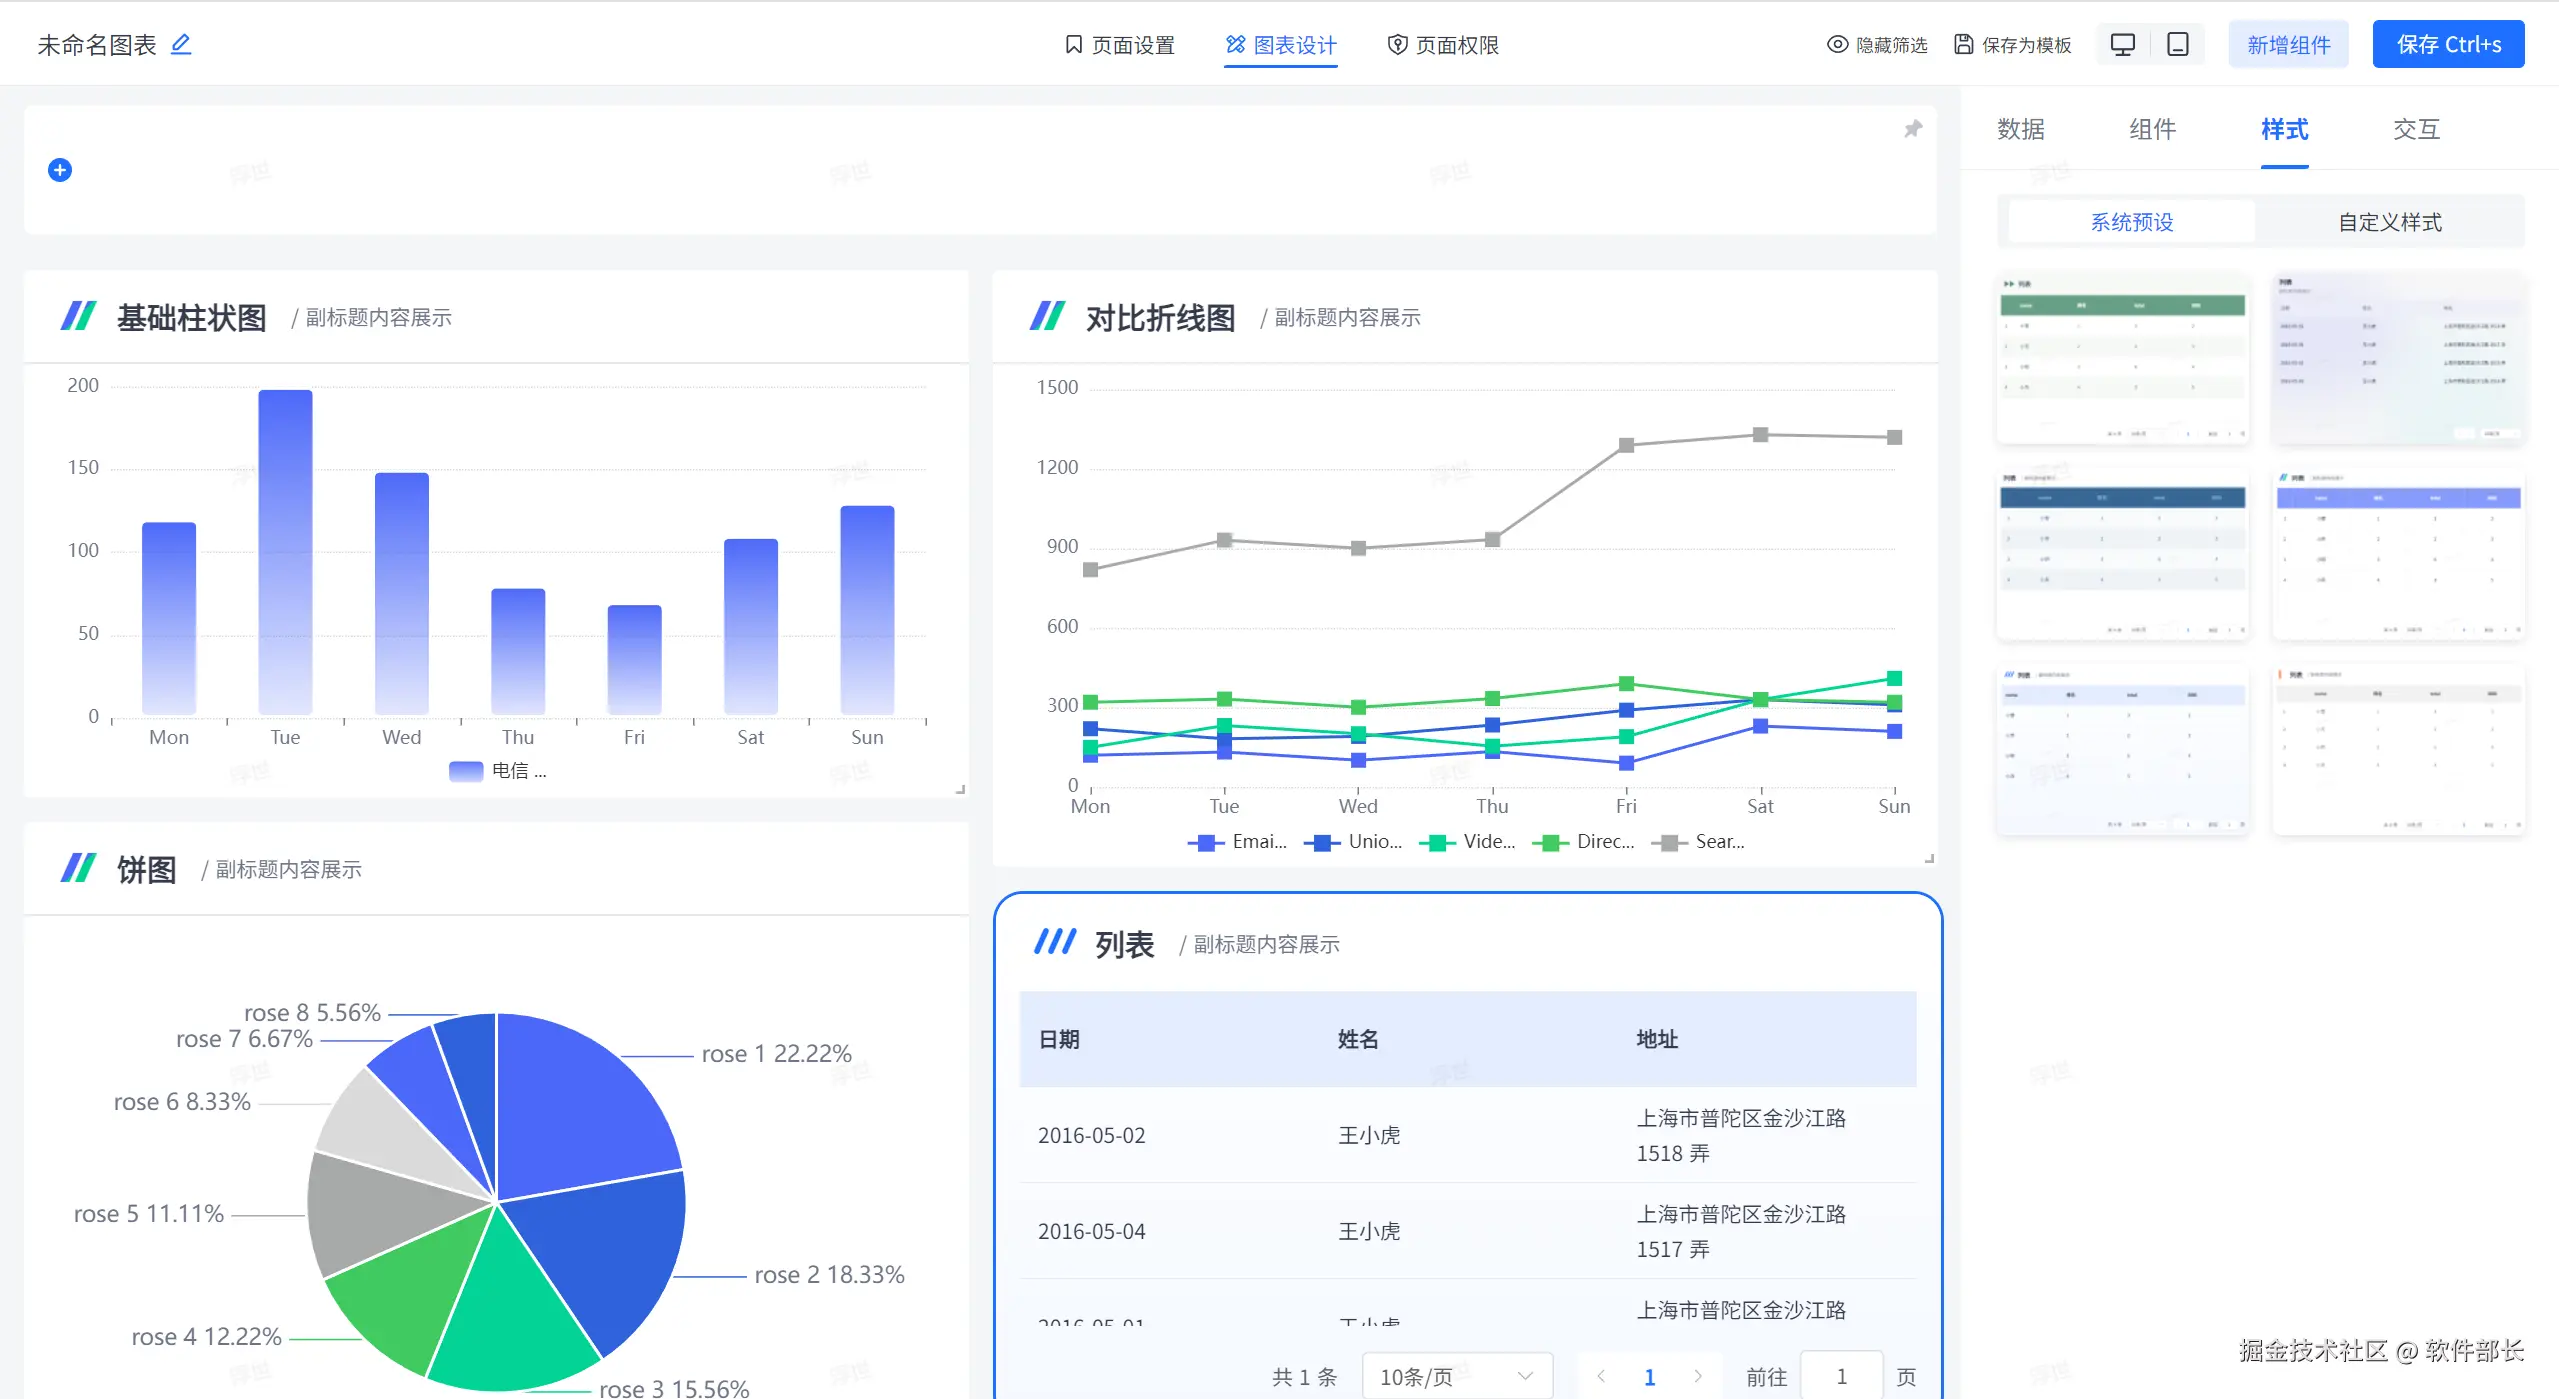Switch to the 数据 panel tab
This screenshot has height=1399, width=2559.
click(2020, 129)
